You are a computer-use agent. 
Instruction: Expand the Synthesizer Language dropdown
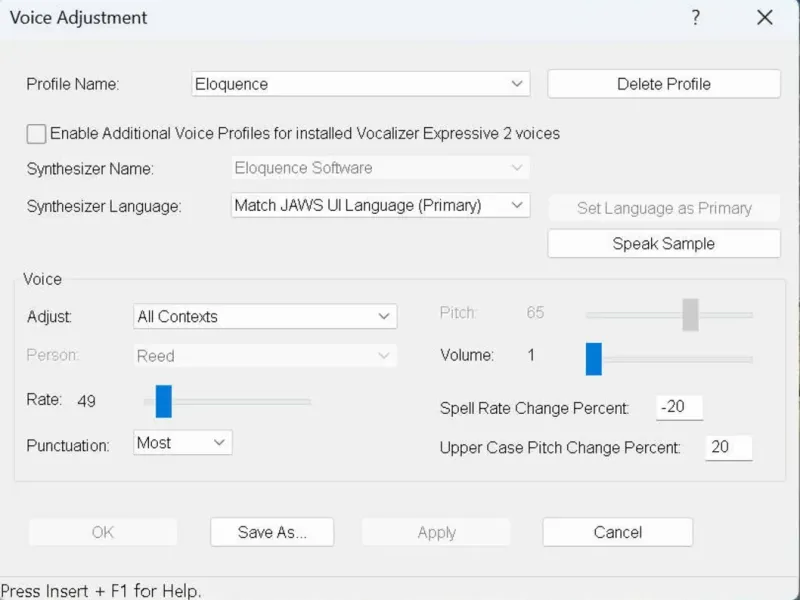379,206
